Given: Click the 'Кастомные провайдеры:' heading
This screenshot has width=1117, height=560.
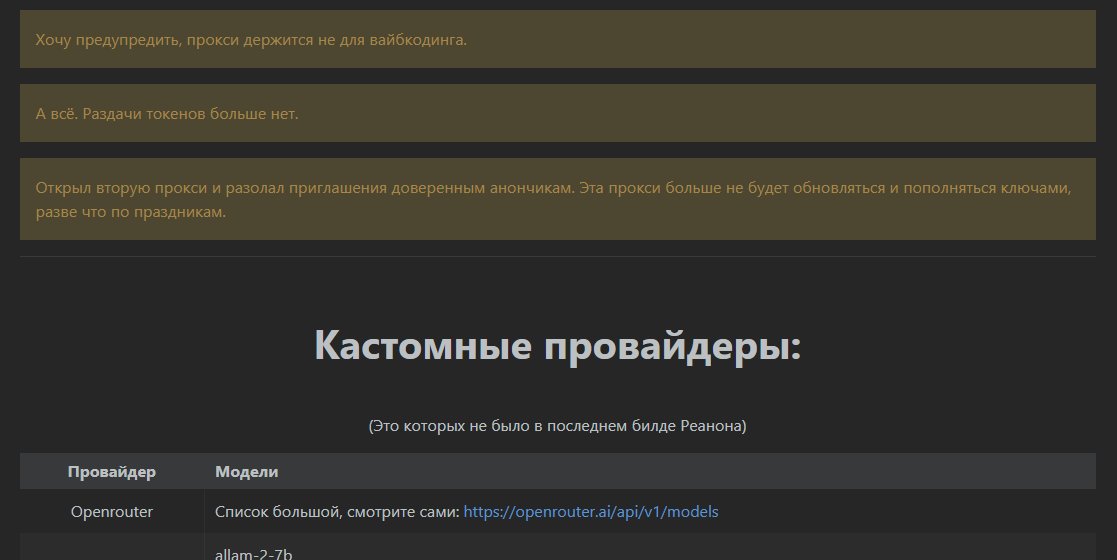Looking at the screenshot, I should point(558,346).
